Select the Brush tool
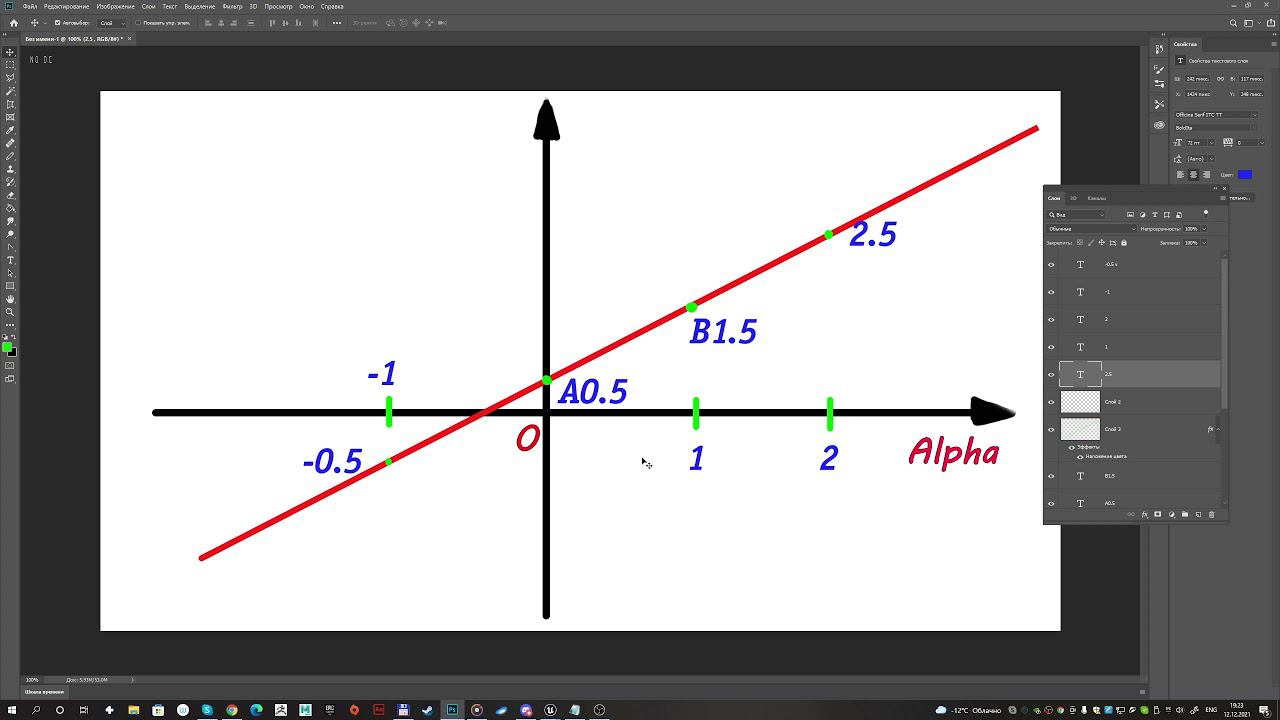 pos(10,156)
